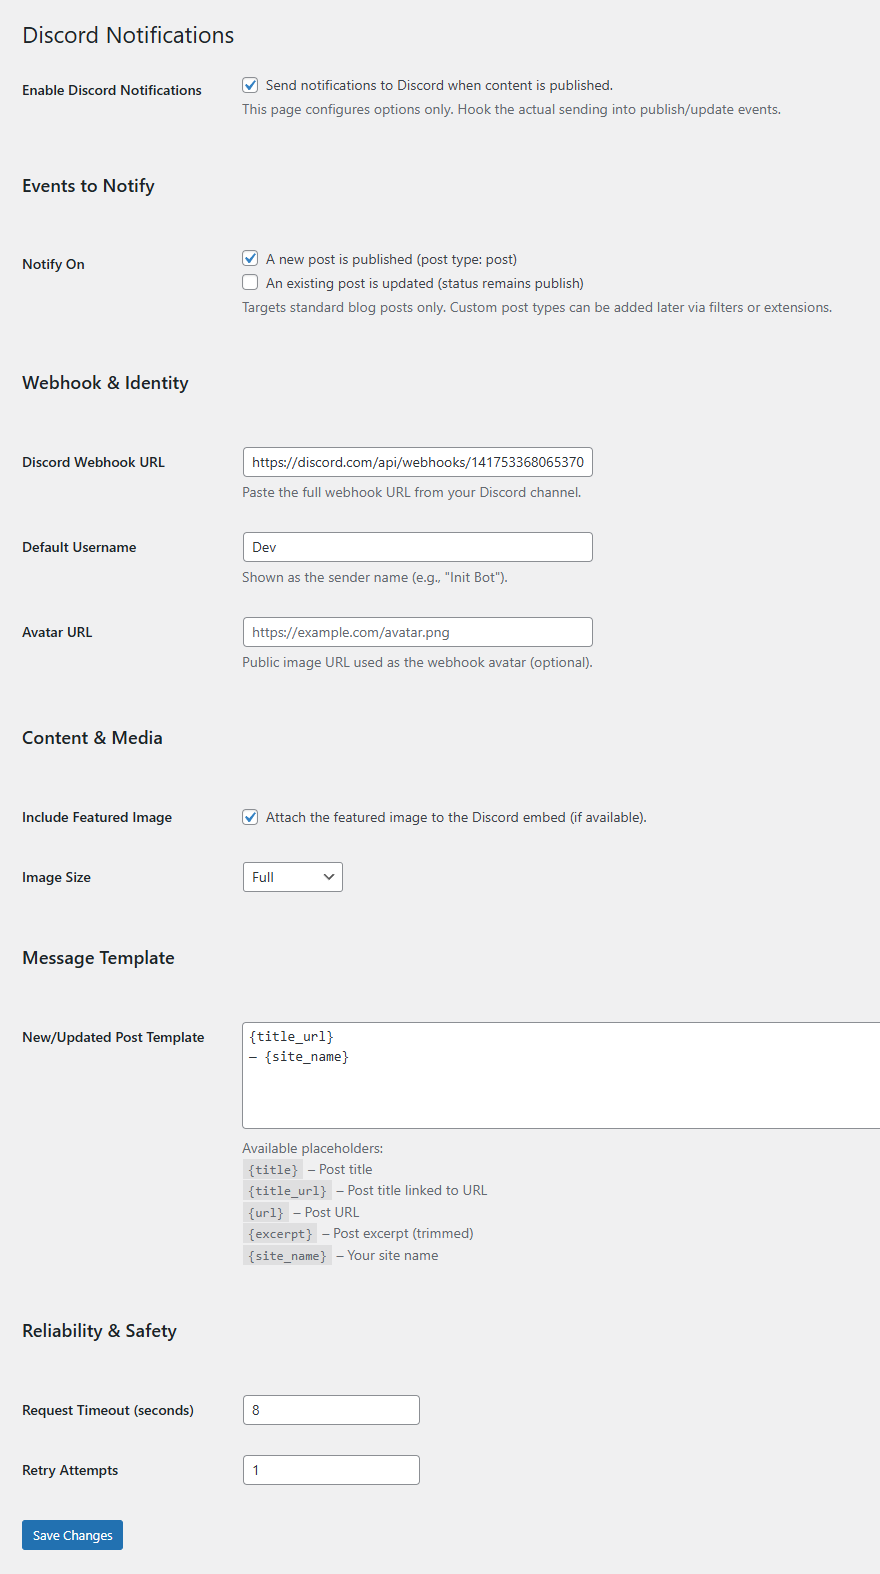880x1574 pixels.
Task: Click the Image Size label
Action: coord(56,877)
